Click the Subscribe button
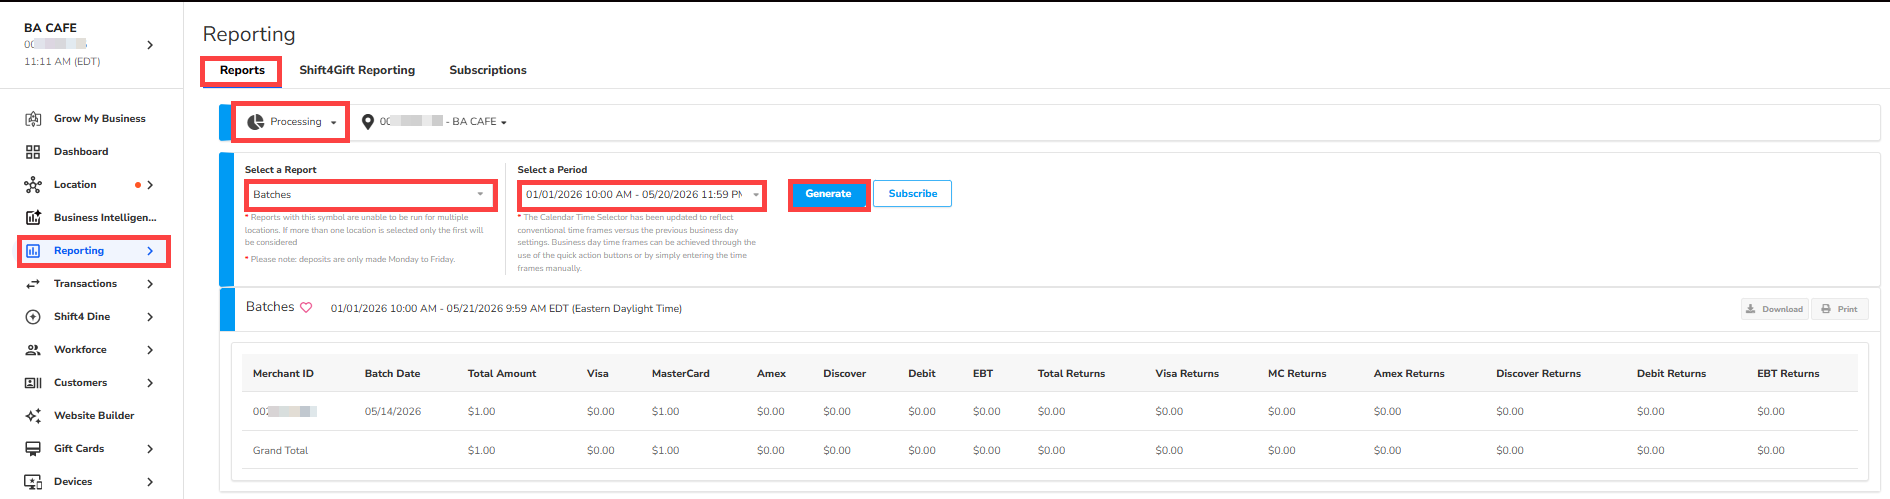The image size is (1890, 499). tap(912, 194)
